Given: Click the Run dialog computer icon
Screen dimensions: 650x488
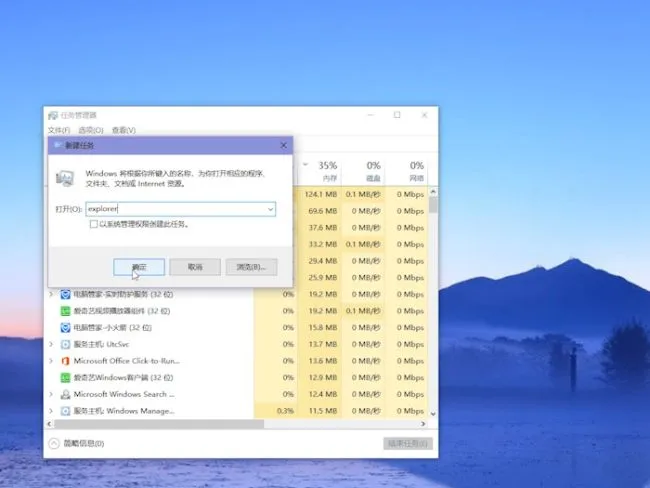Looking at the screenshot, I should (x=65, y=178).
